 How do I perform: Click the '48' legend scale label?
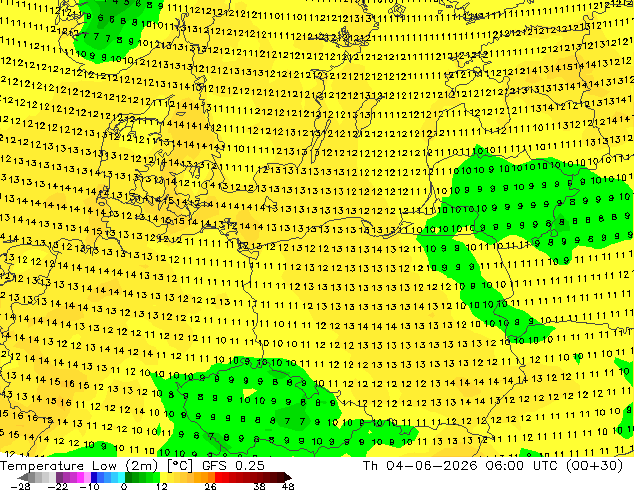click(x=288, y=486)
